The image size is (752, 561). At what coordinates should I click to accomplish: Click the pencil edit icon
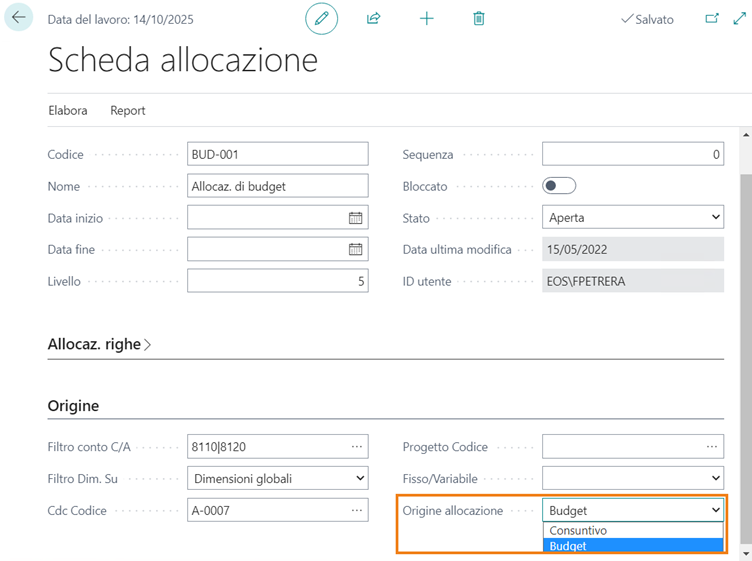(321, 18)
